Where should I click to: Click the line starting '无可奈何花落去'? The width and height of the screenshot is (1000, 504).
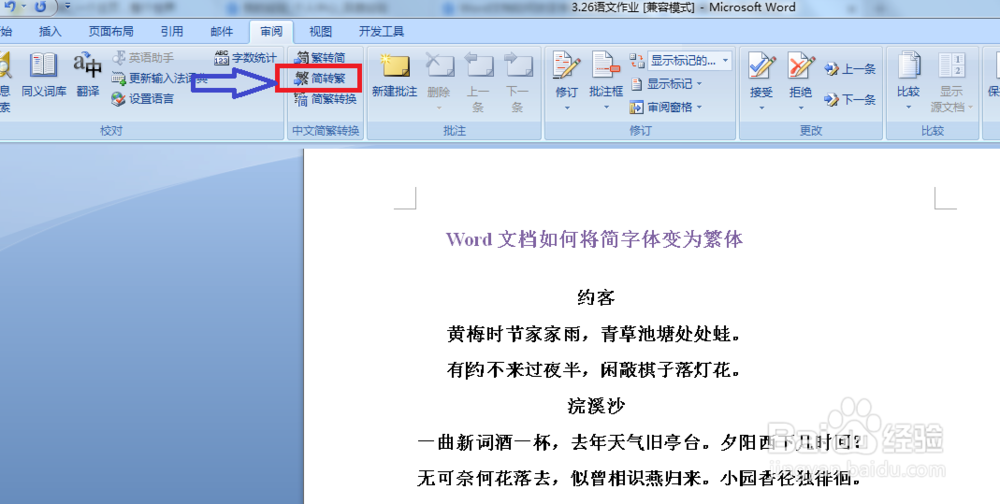tap(640, 478)
